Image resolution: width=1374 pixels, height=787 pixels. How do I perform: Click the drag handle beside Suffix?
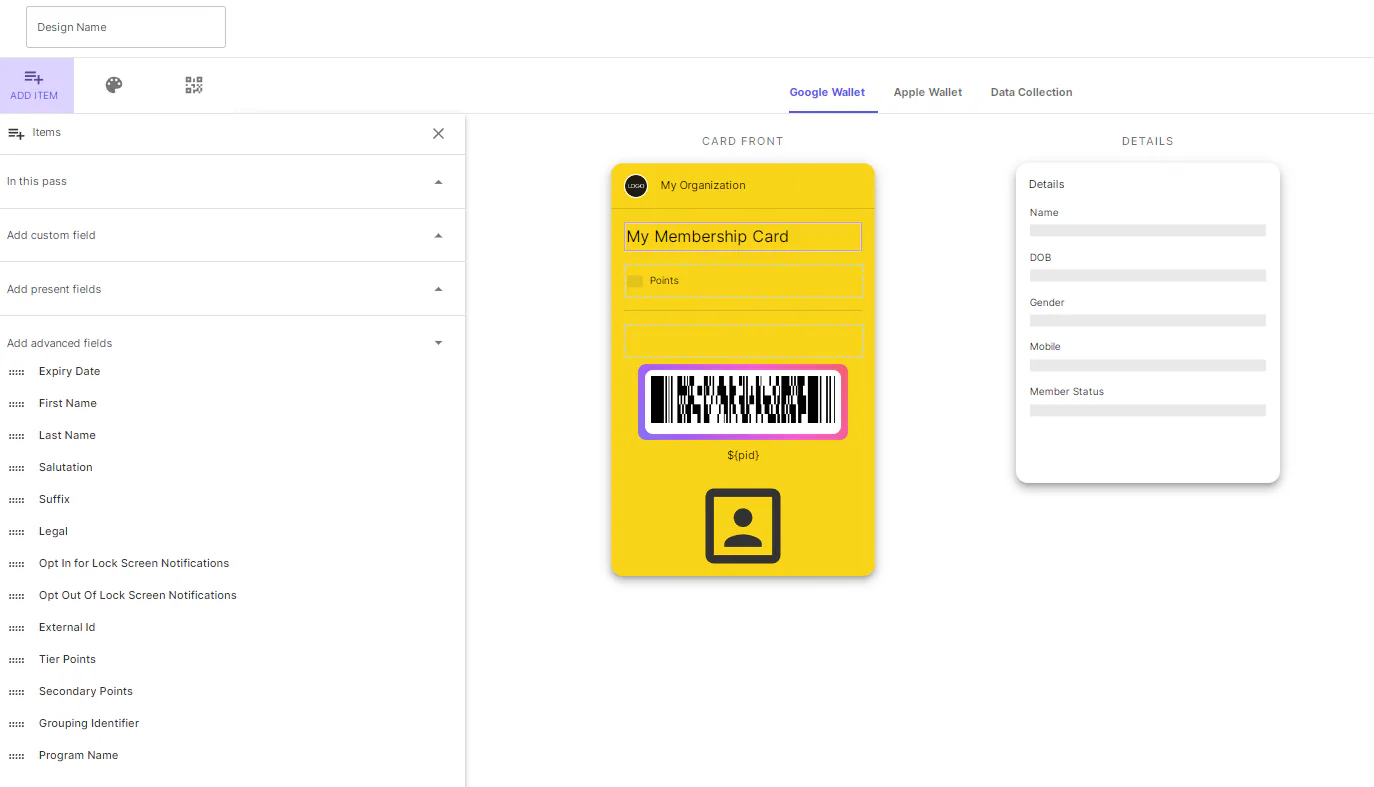point(16,500)
